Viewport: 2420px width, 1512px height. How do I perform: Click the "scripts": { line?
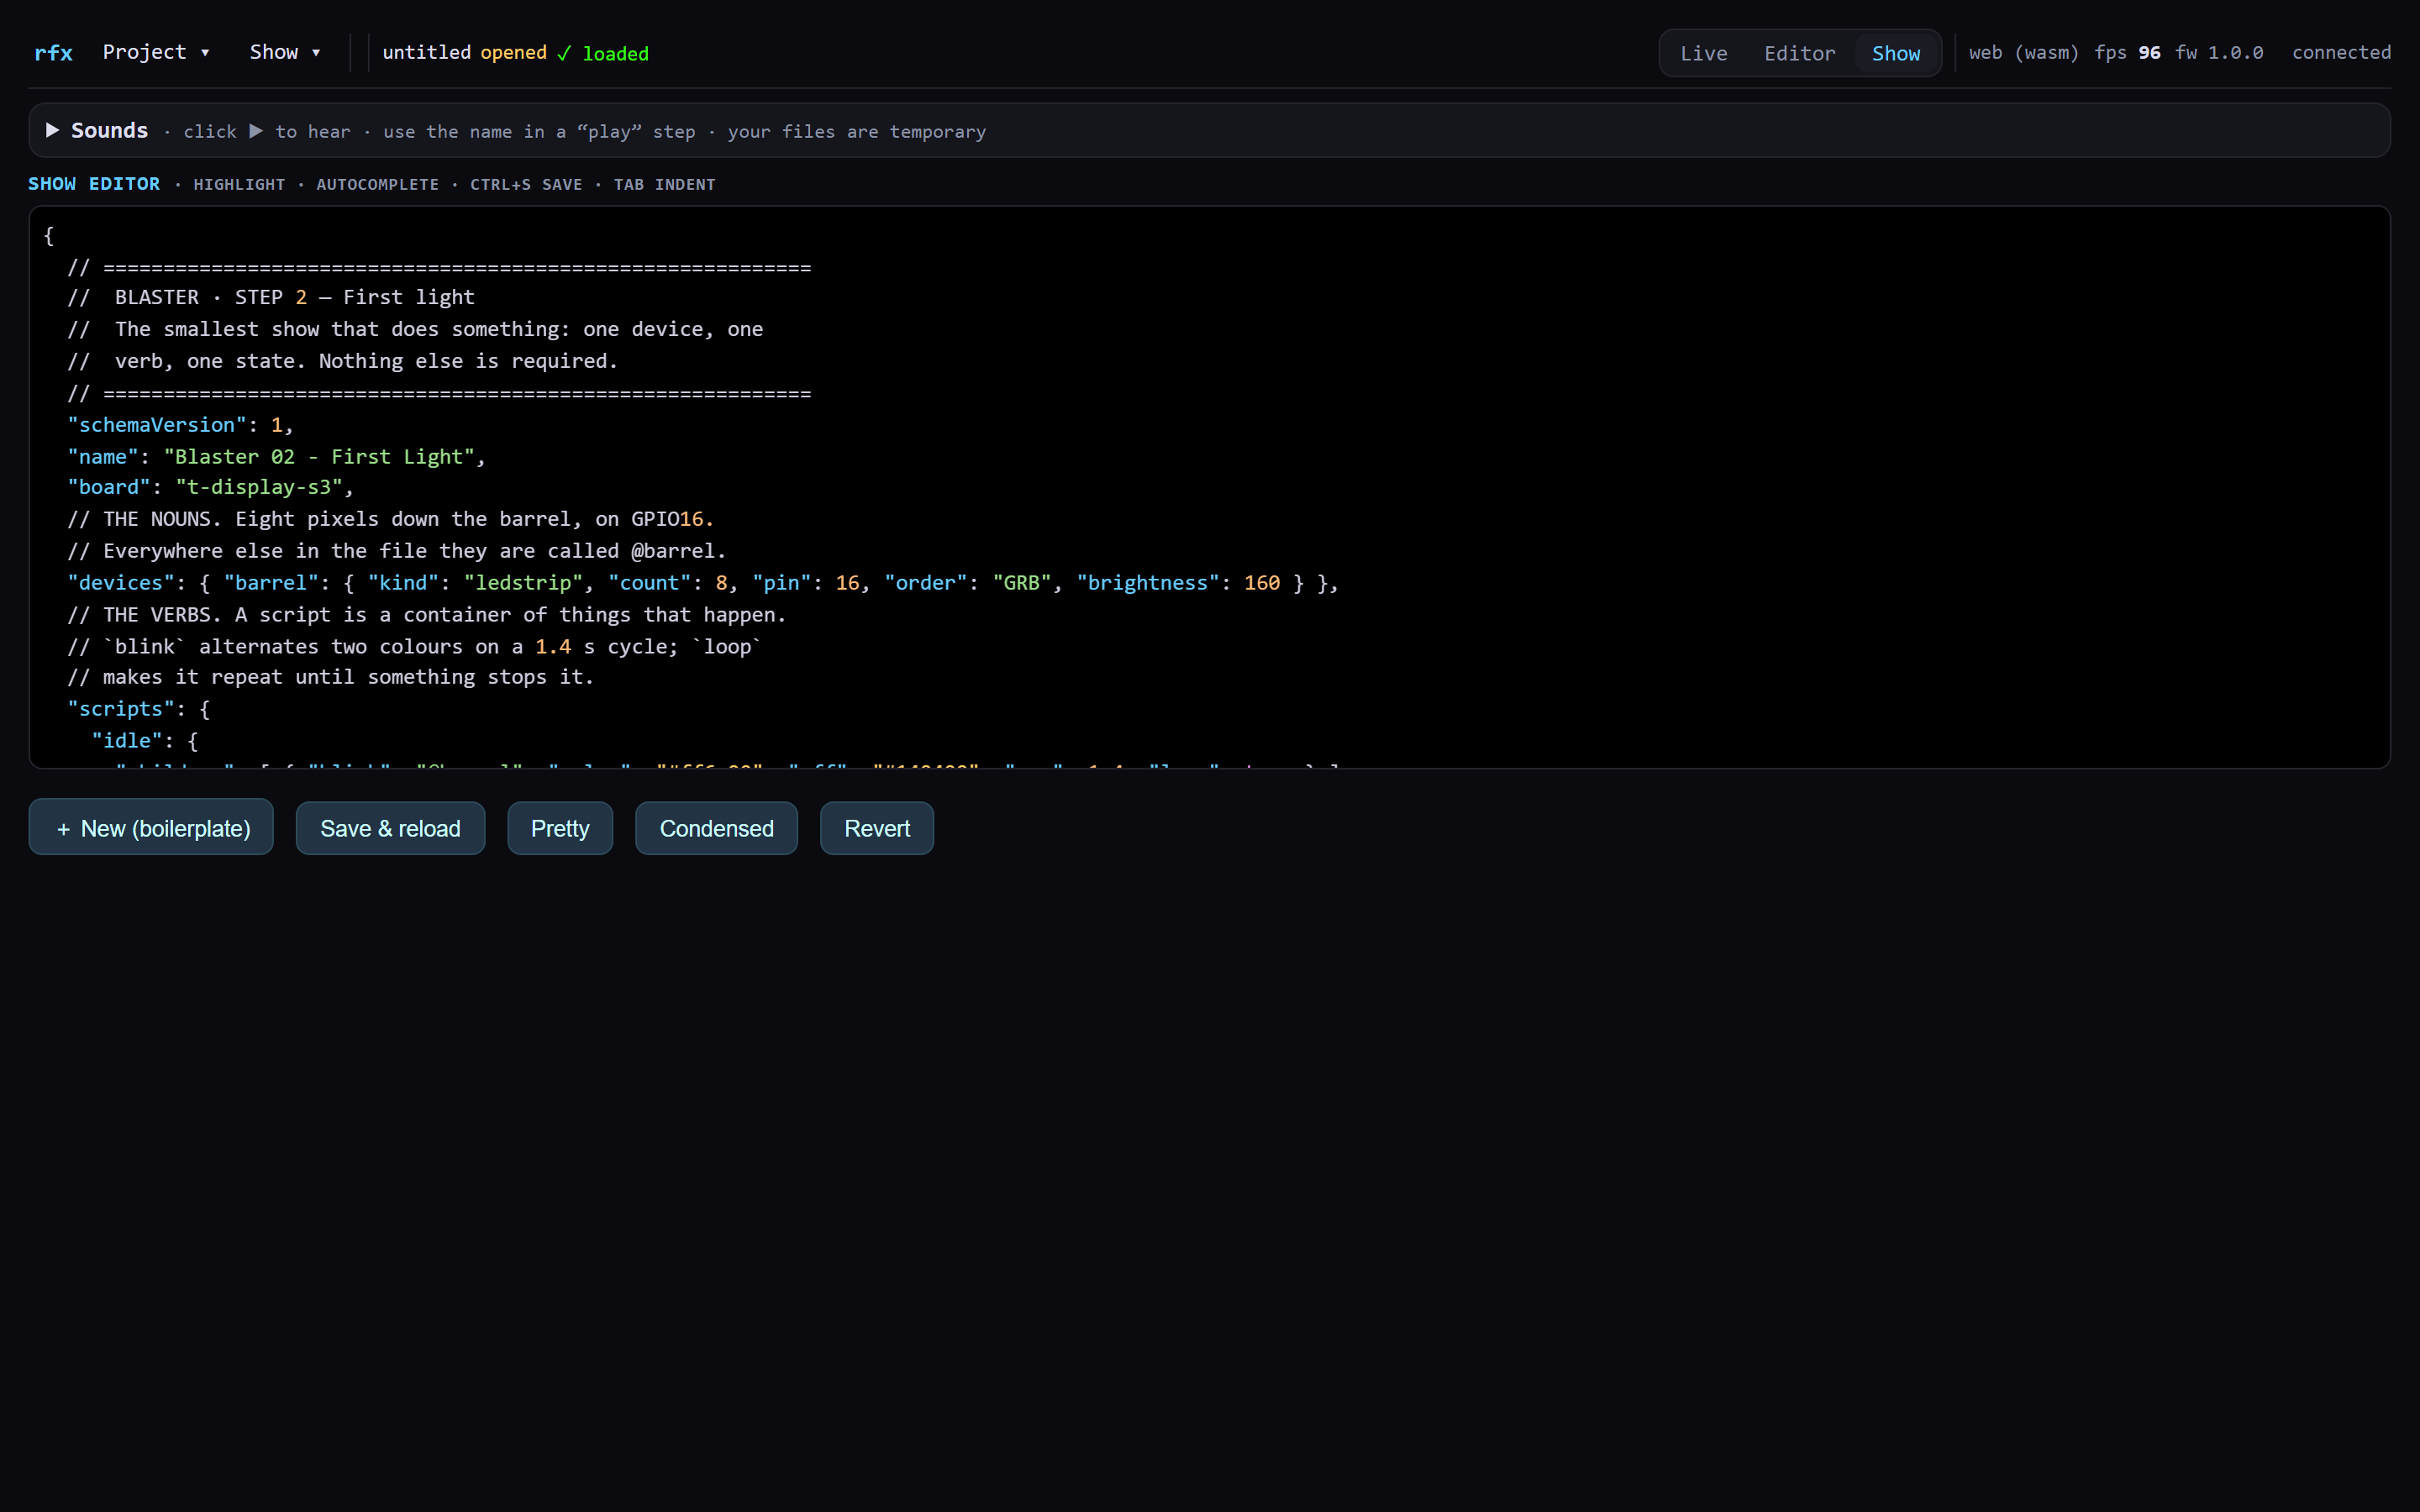click(138, 709)
